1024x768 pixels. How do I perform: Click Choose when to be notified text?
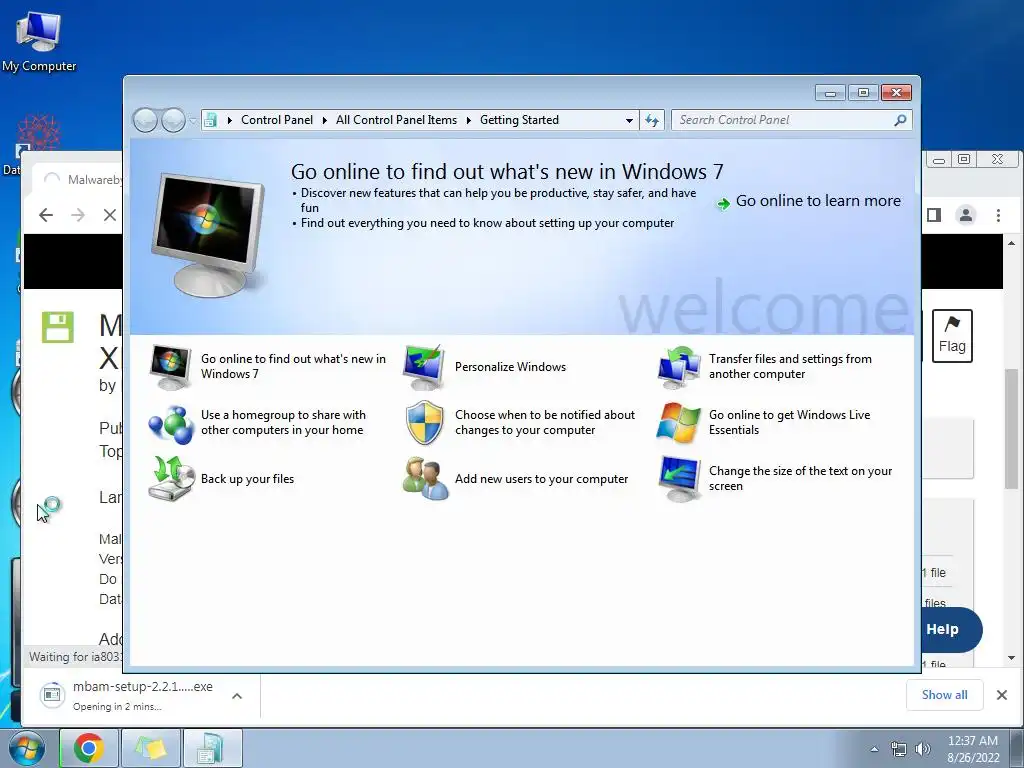tap(545, 423)
